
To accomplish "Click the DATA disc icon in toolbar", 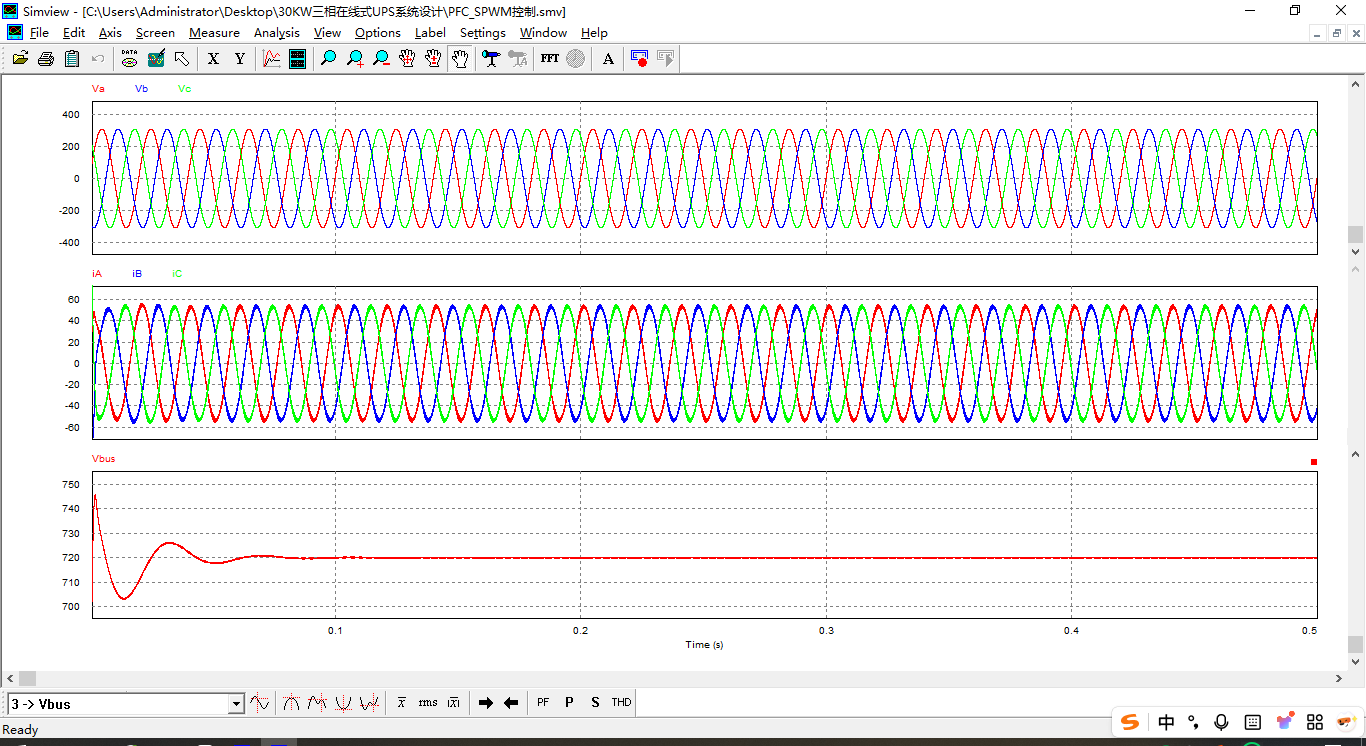I will (x=129, y=59).
